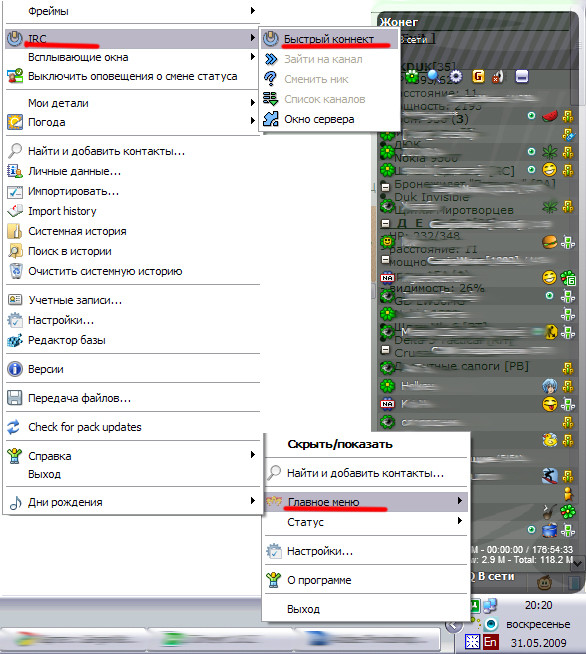Click the Total: 118.2 M traffic counter text
Viewport: 586px width, 654px height.
click(544, 560)
